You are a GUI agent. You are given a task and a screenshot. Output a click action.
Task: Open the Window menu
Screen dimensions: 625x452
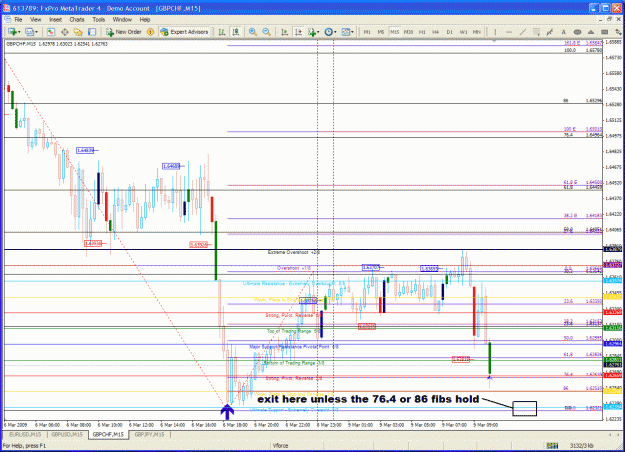122,20
